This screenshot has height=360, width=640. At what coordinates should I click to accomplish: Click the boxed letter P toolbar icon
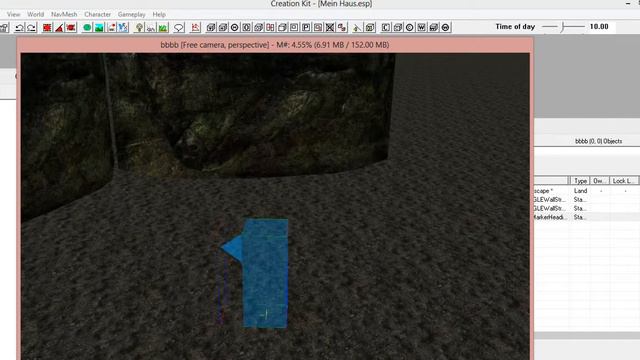tap(306, 28)
